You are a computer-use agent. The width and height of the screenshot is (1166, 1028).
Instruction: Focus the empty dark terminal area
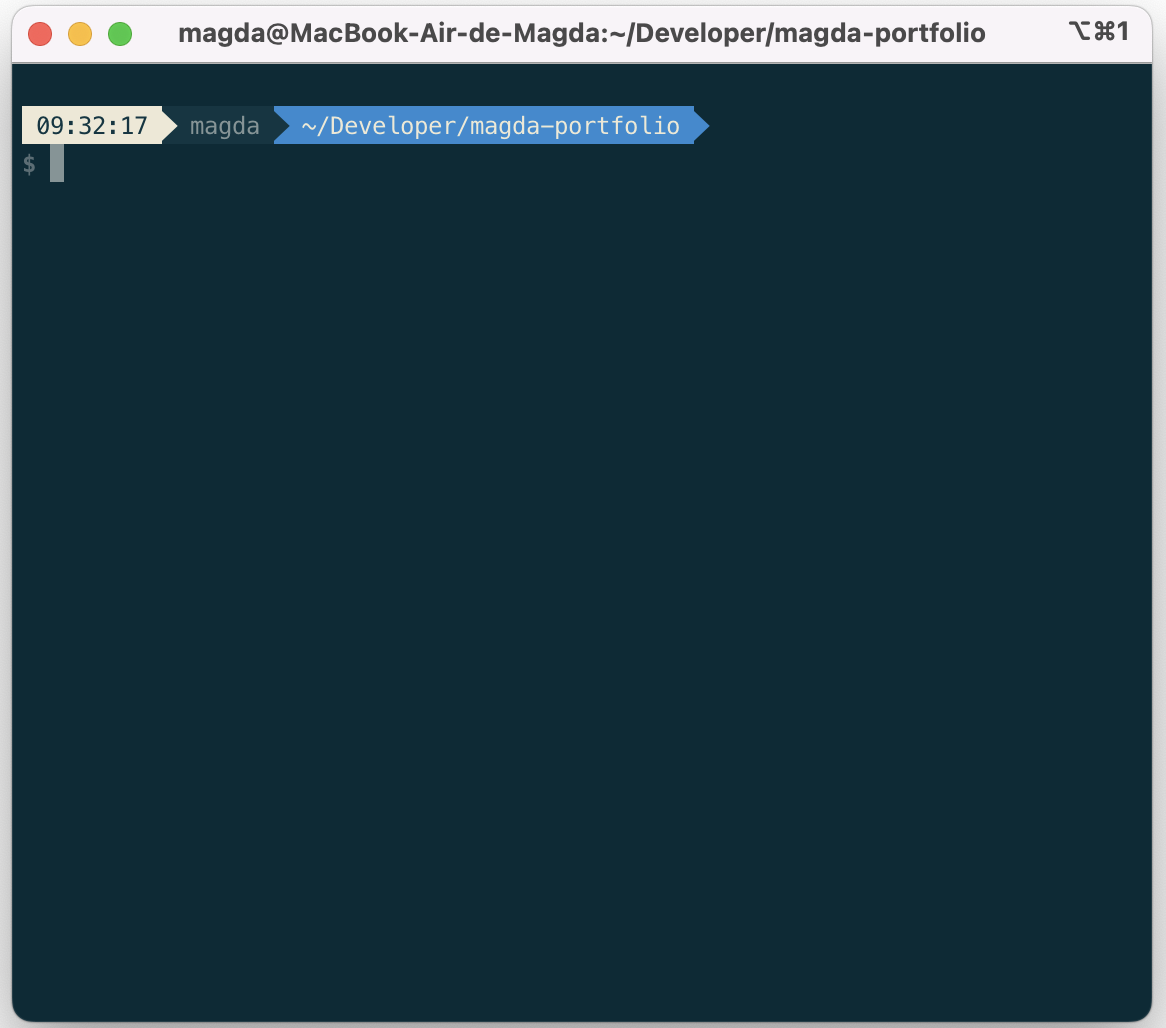(582, 600)
